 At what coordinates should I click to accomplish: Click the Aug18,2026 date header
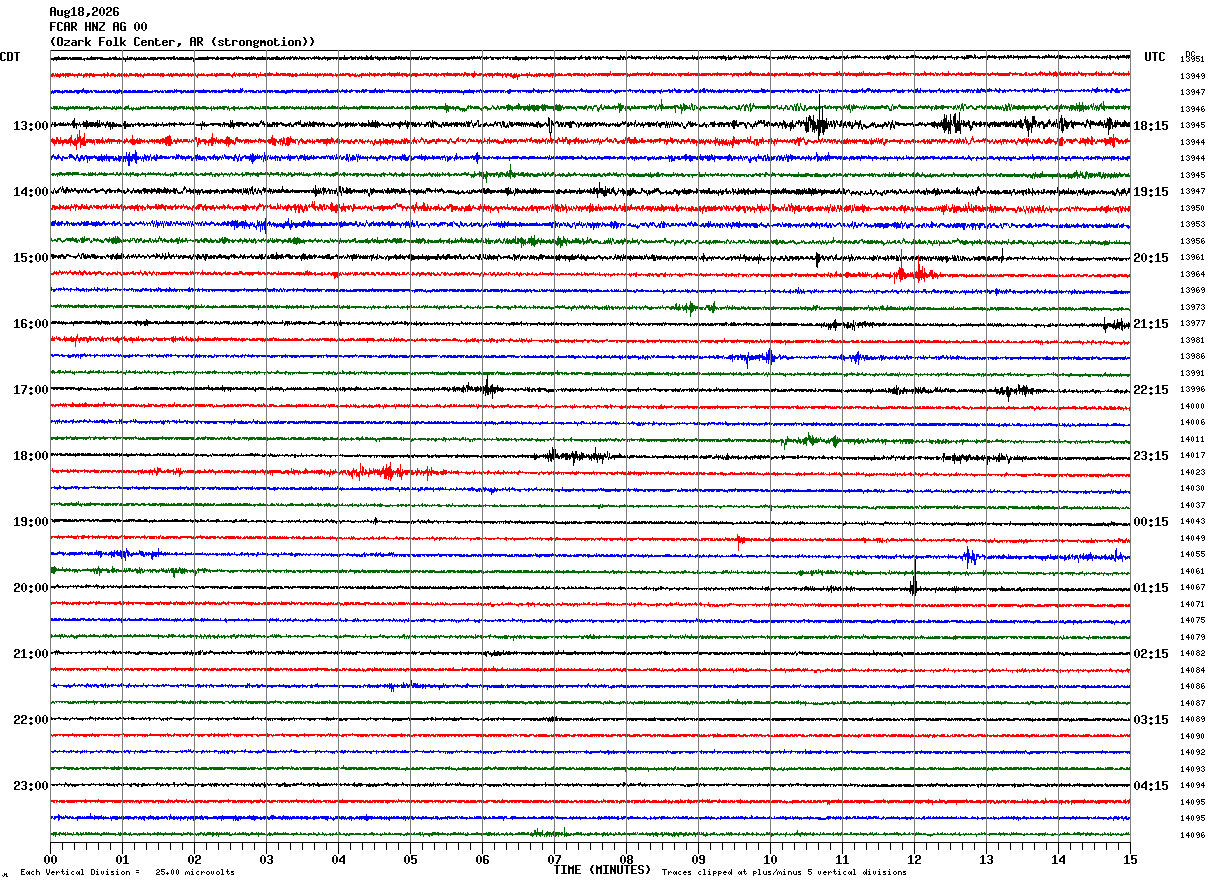coord(84,12)
